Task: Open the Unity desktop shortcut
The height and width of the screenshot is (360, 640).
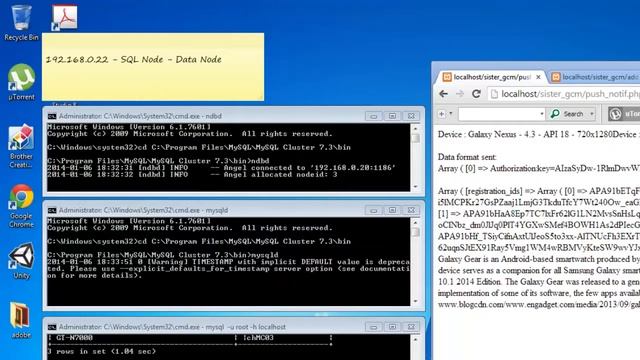Action: (21, 261)
